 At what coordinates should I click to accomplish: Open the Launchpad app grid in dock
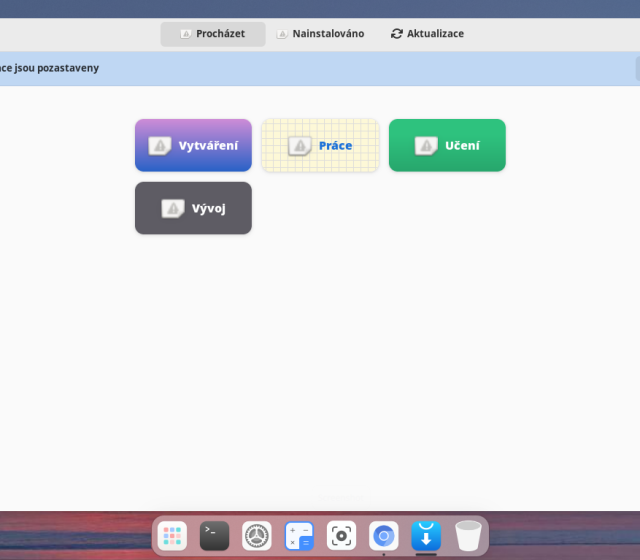click(173, 536)
